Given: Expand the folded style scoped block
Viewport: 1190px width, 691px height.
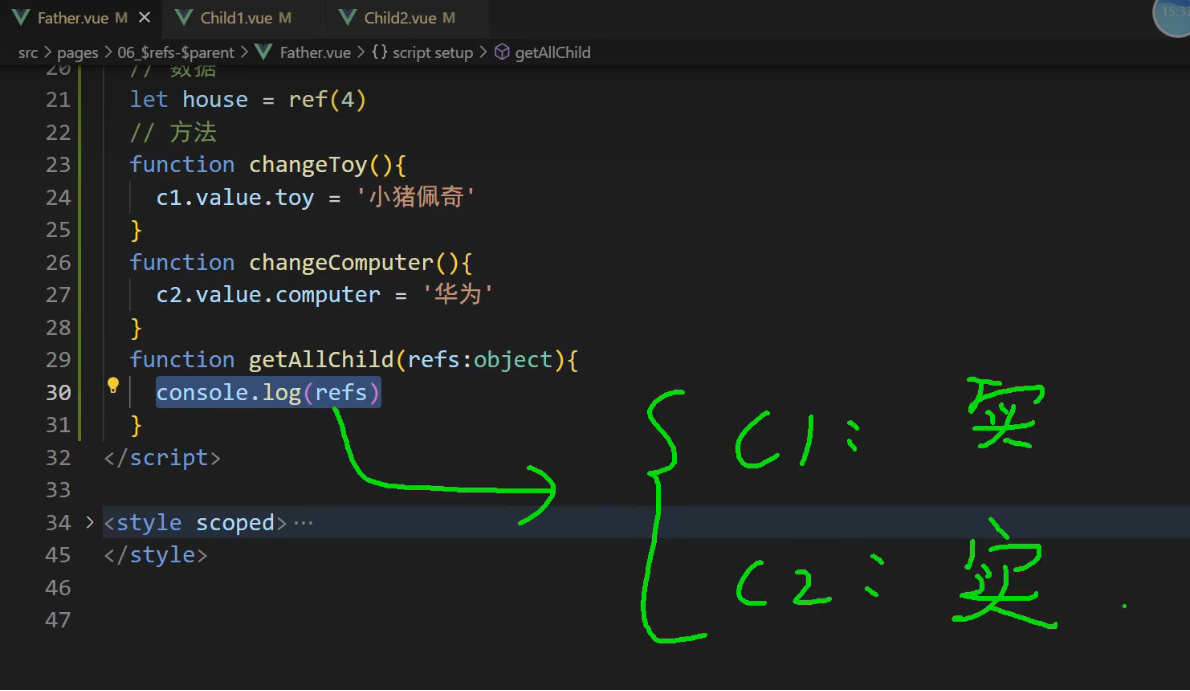Looking at the screenshot, I should coord(90,522).
